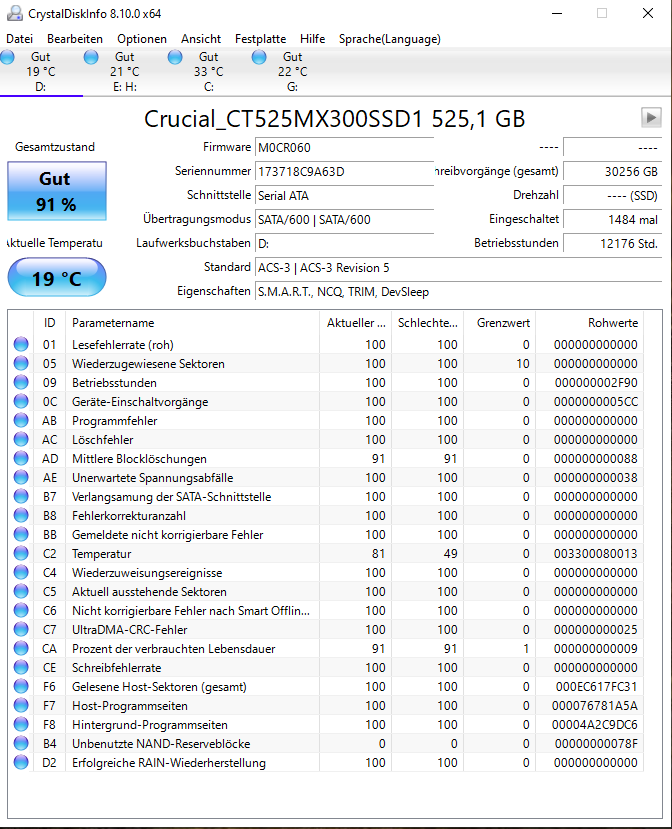672x829 pixels.
Task: Click the Seriennummer field 173718C9A63D
Action: point(344,172)
